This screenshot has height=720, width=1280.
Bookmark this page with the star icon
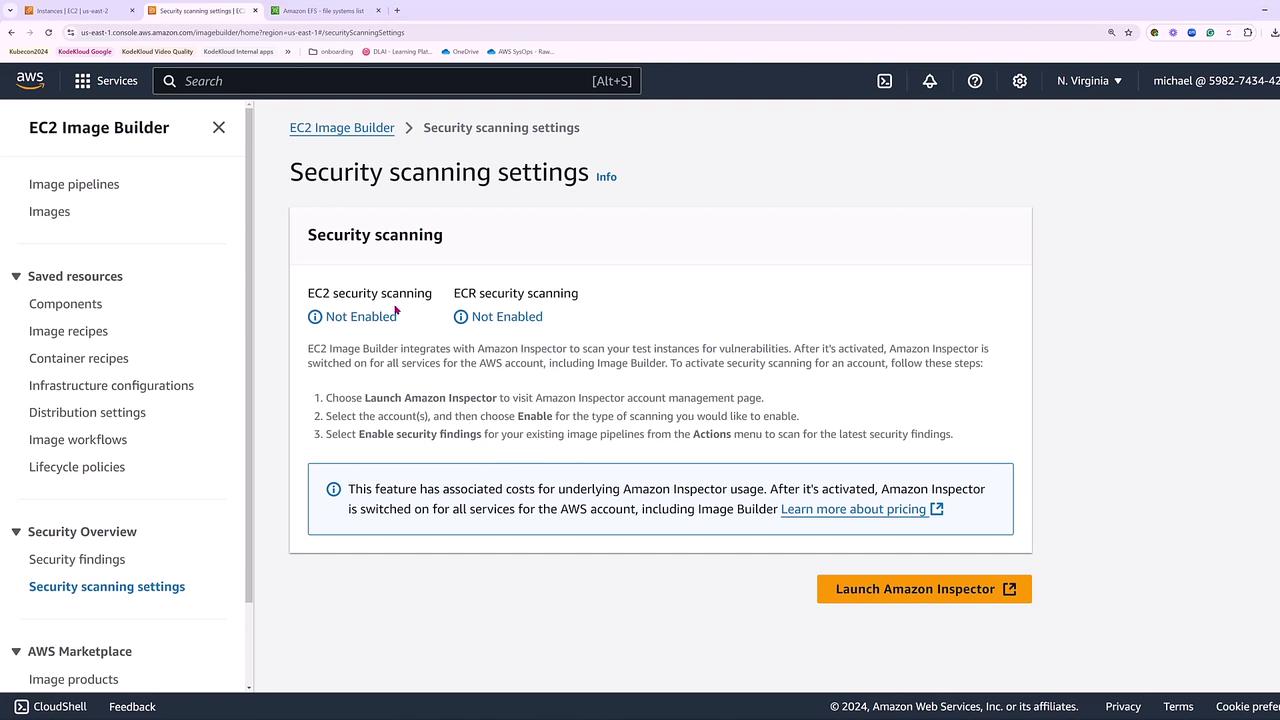pyautogui.click(x=1129, y=32)
